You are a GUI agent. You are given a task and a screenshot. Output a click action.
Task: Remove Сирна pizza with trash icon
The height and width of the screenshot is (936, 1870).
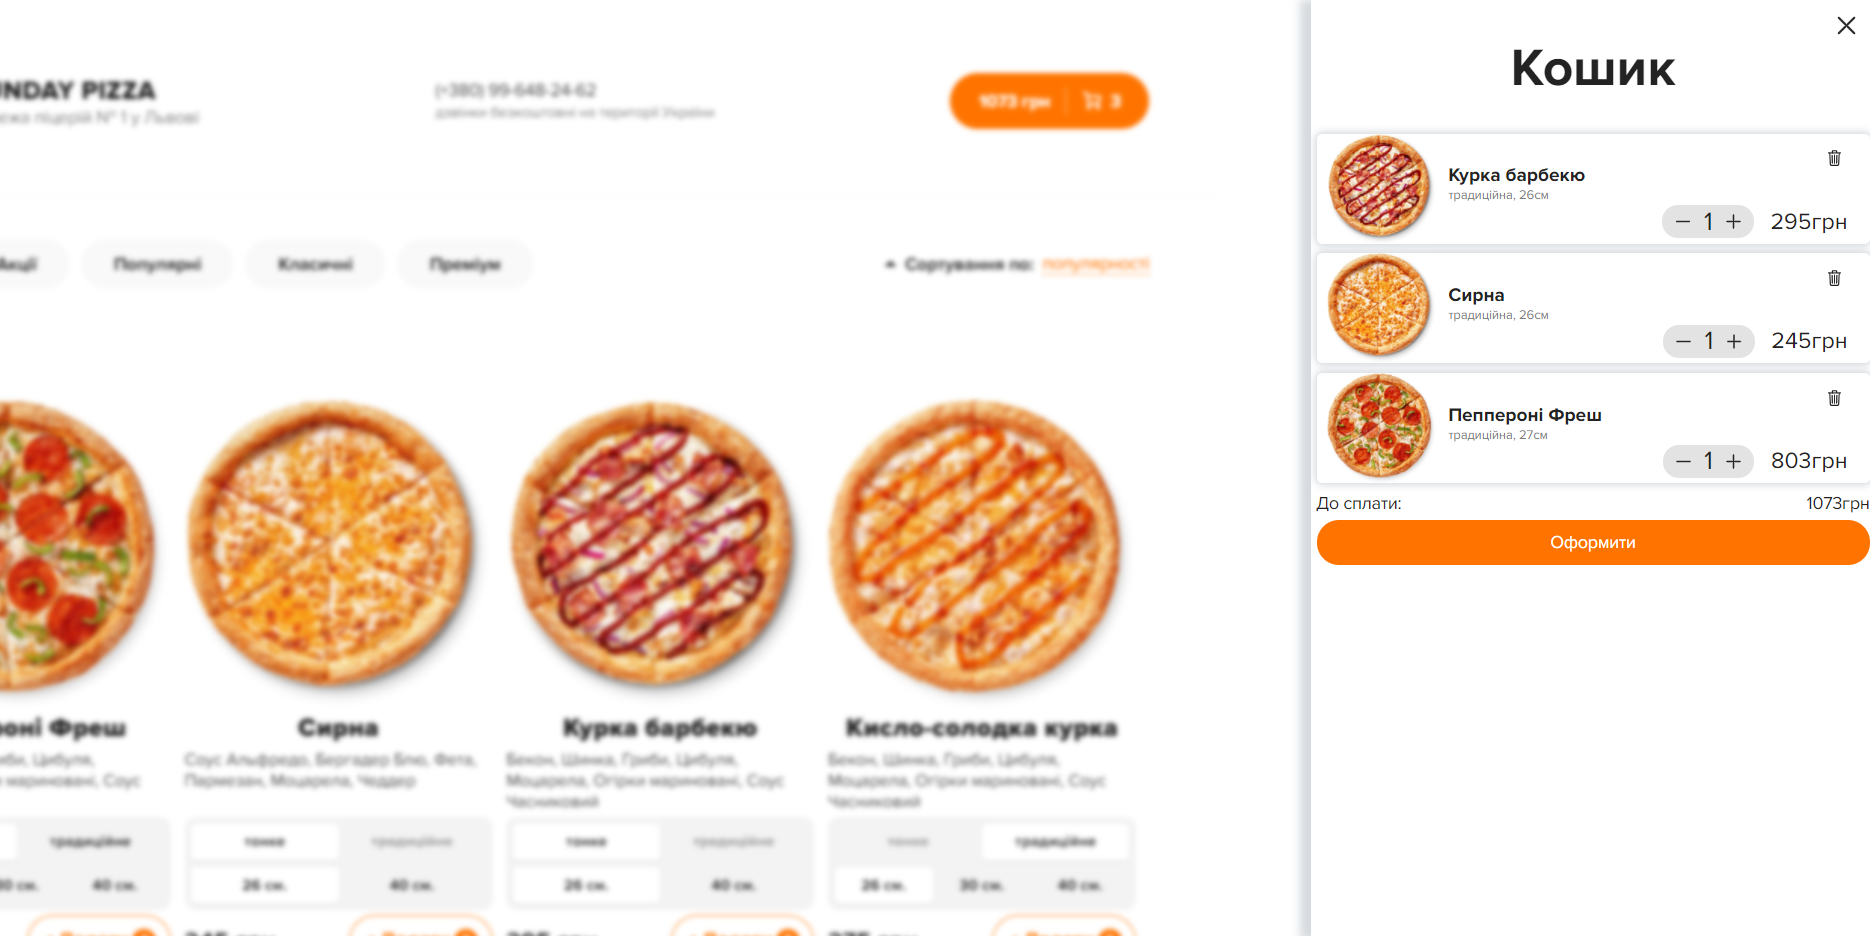click(1834, 278)
